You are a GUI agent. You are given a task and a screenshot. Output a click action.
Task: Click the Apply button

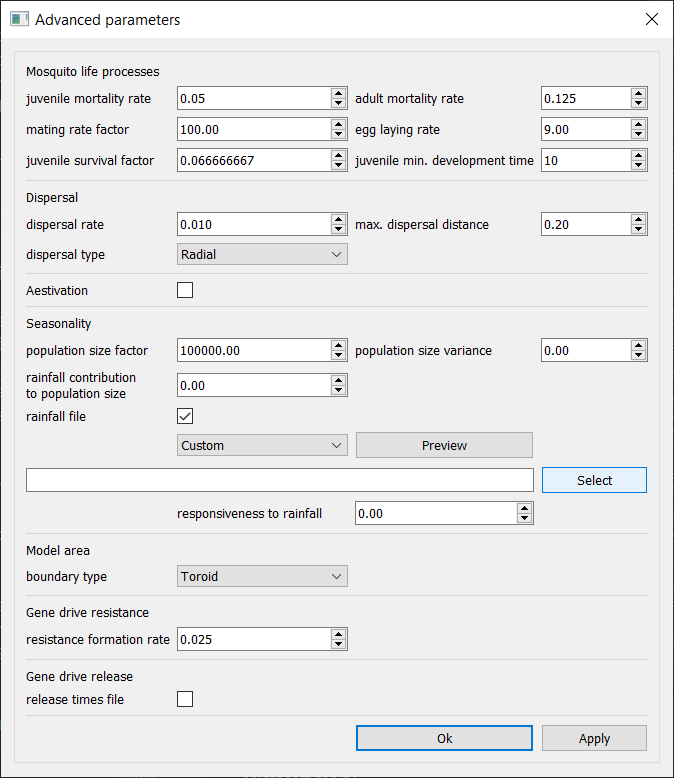(x=594, y=738)
